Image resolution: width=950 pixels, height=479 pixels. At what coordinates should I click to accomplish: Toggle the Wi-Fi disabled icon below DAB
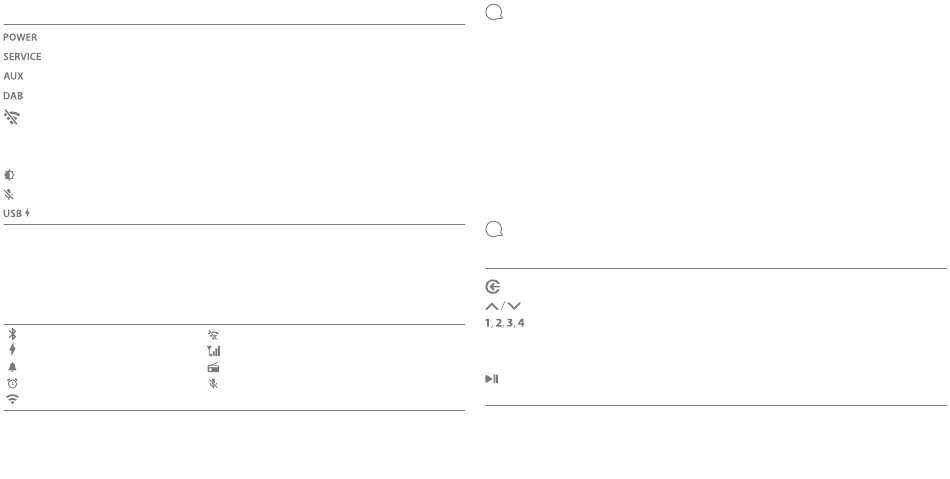click(x=12, y=117)
